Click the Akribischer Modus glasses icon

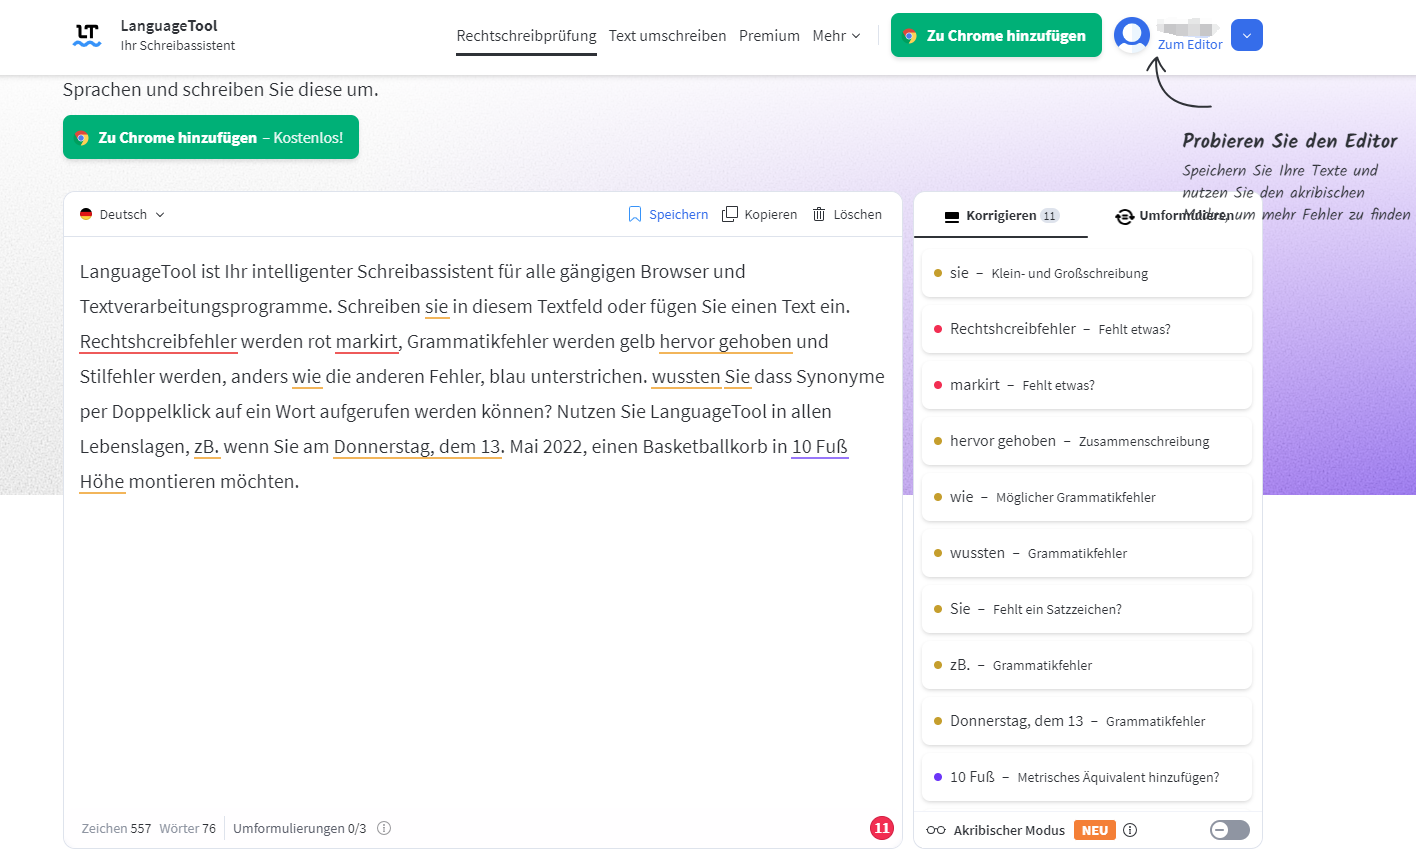[x=936, y=830]
